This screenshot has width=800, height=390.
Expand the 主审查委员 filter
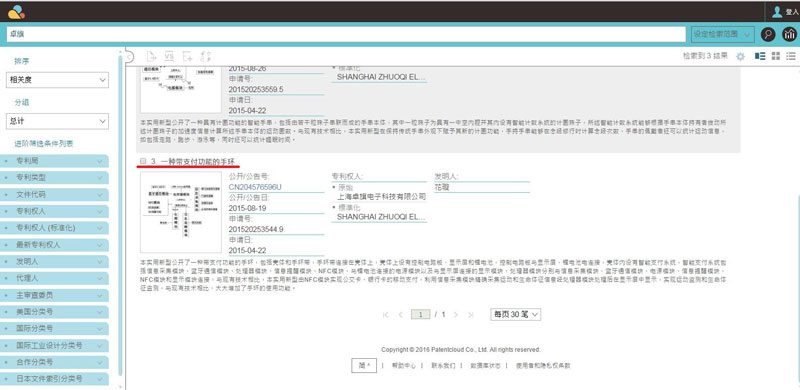click(x=55, y=295)
